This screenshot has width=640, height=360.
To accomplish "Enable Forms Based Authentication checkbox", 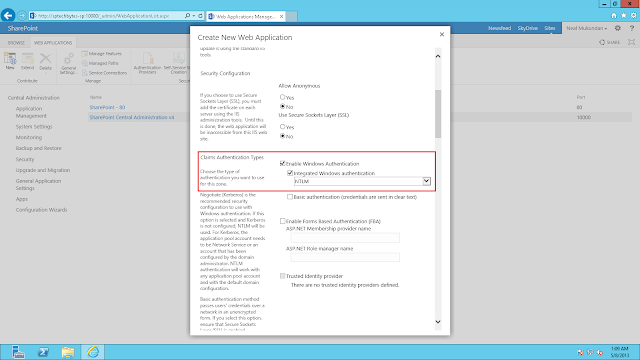I will [282, 221].
